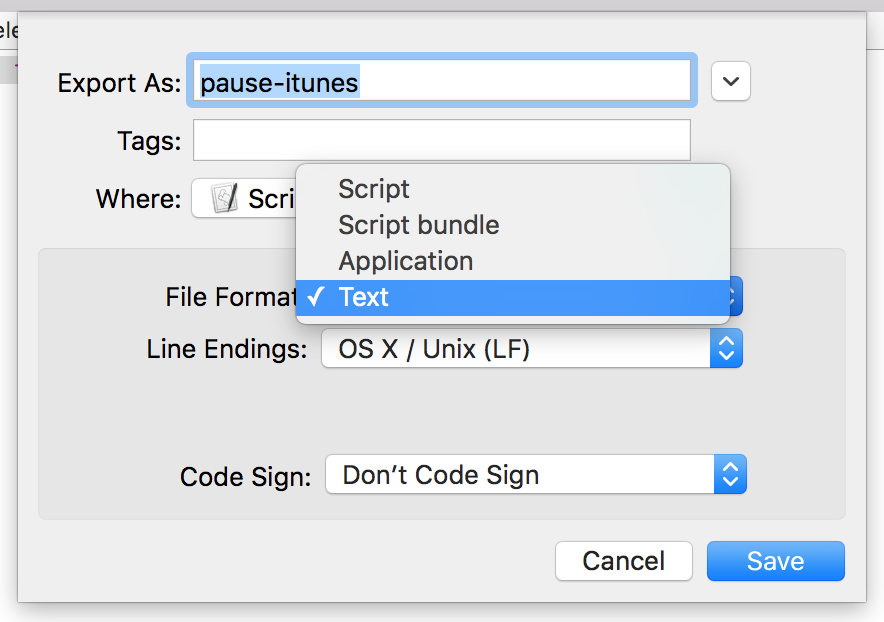Select the checked Text format option
This screenshot has height=622, width=884.
(x=512, y=298)
